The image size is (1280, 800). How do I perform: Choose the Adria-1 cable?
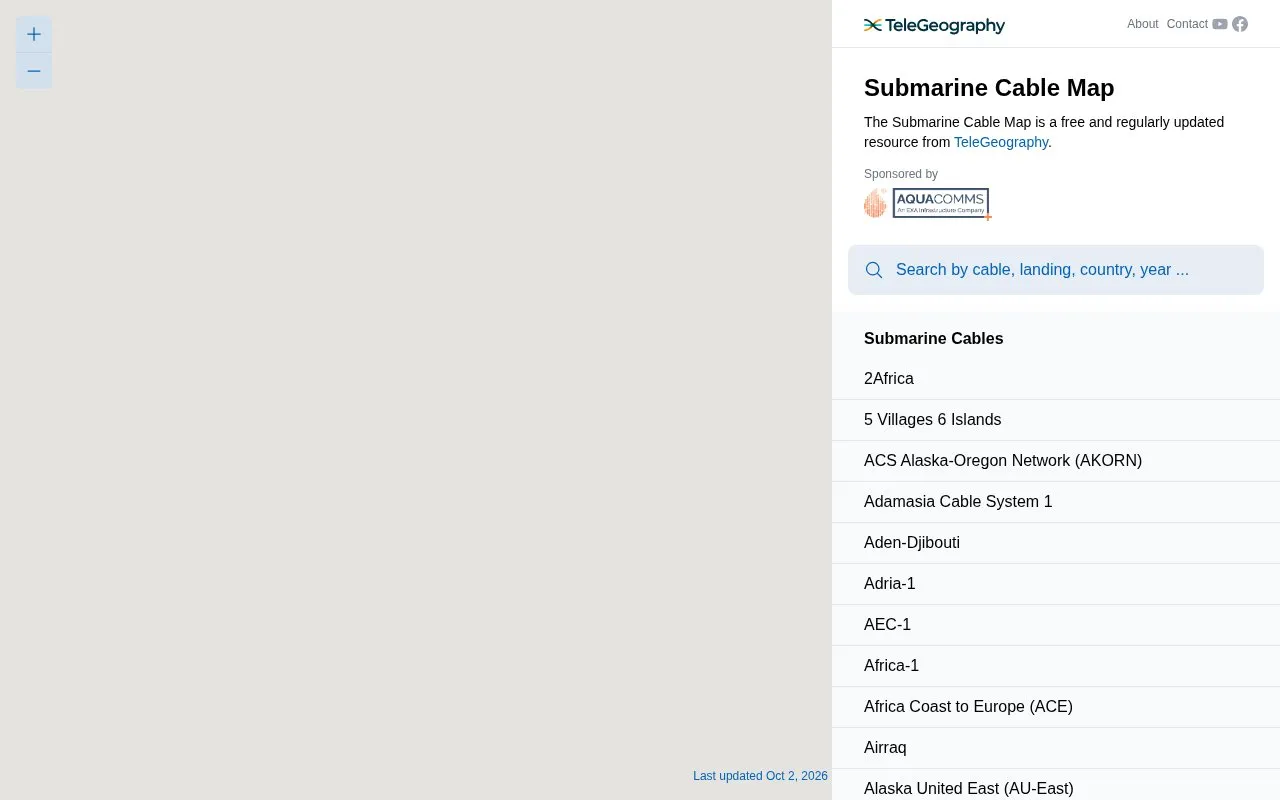tap(1056, 584)
